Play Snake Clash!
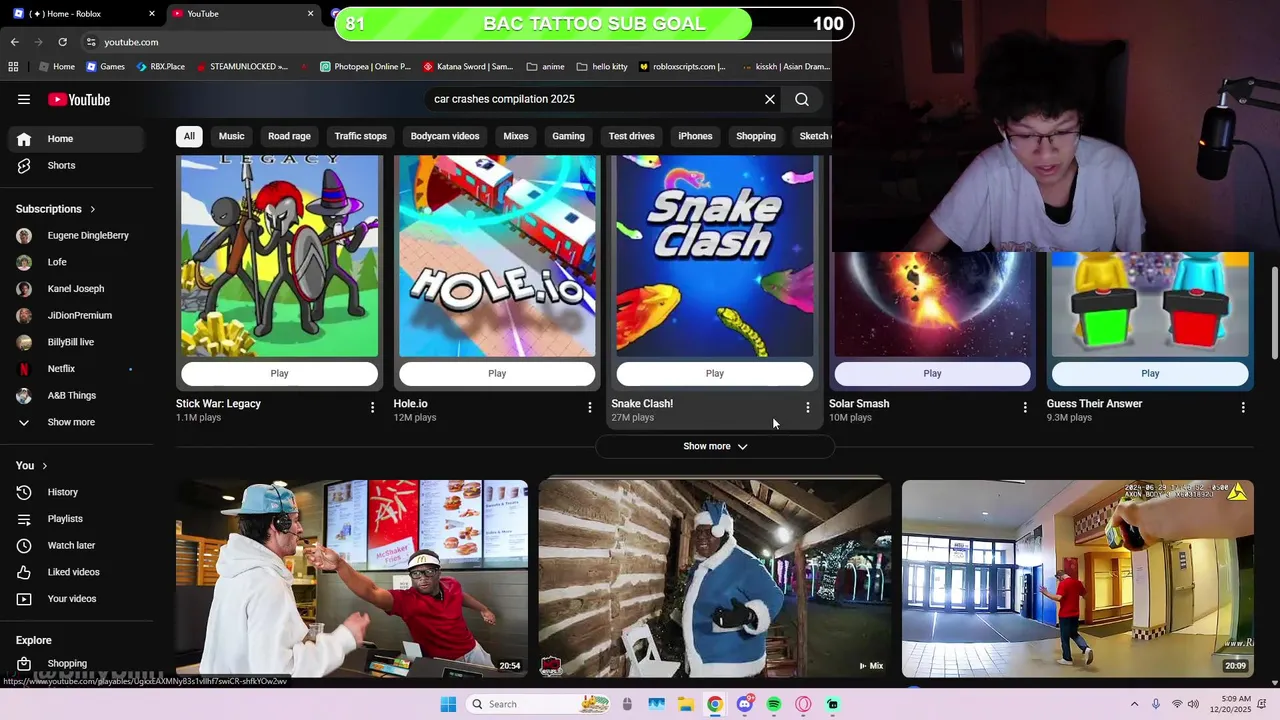 point(715,374)
